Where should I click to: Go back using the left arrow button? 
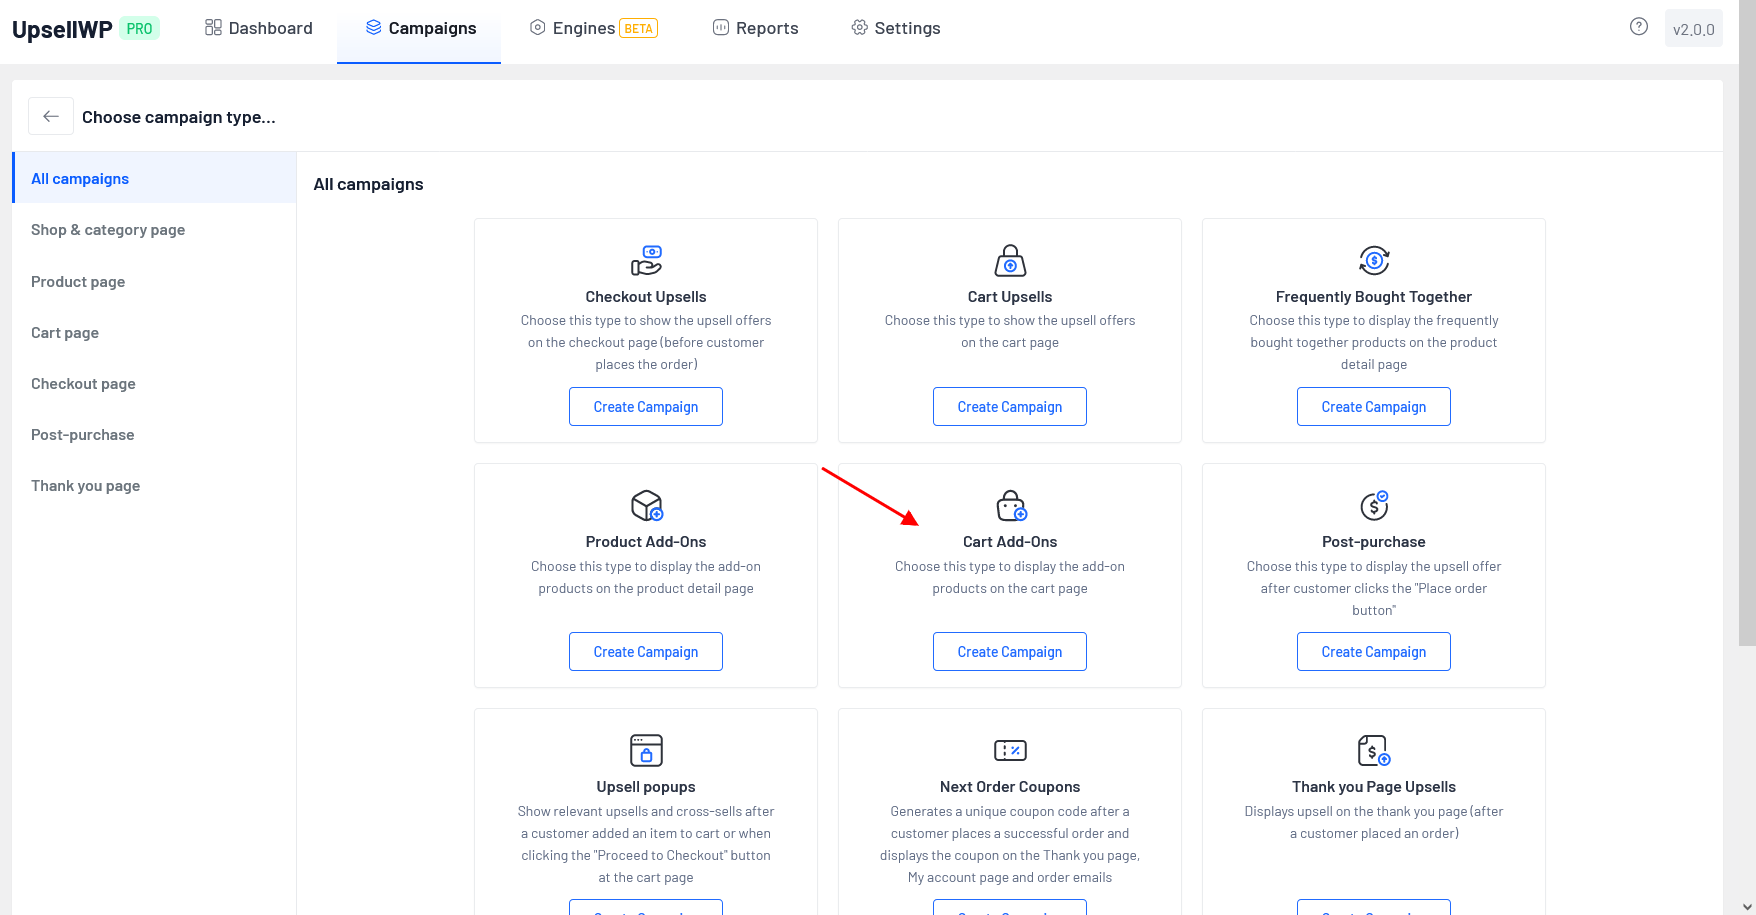(x=51, y=117)
